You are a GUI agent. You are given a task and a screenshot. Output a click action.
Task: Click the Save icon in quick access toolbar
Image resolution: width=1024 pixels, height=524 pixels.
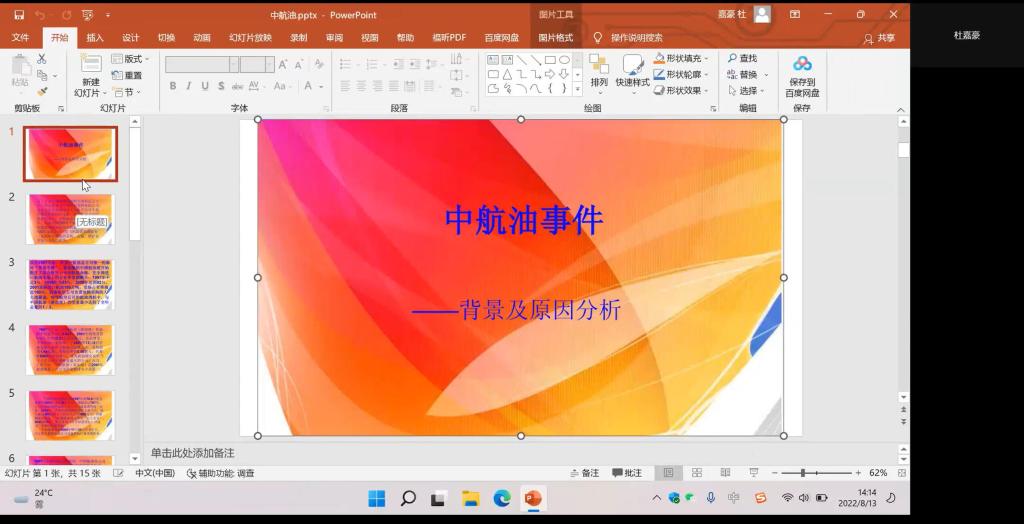(x=18, y=15)
